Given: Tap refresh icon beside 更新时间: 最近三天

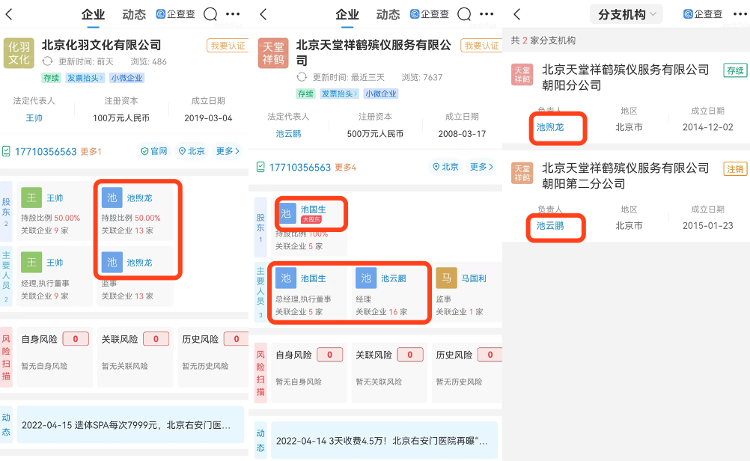Looking at the screenshot, I should click(x=301, y=77).
